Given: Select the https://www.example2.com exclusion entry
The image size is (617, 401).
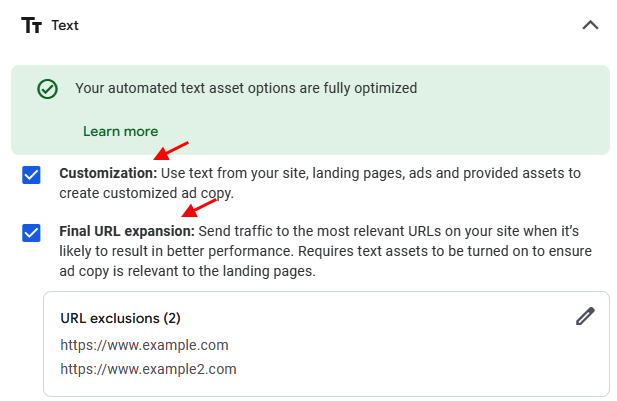Looking at the screenshot, I should [x=148, y=368].
